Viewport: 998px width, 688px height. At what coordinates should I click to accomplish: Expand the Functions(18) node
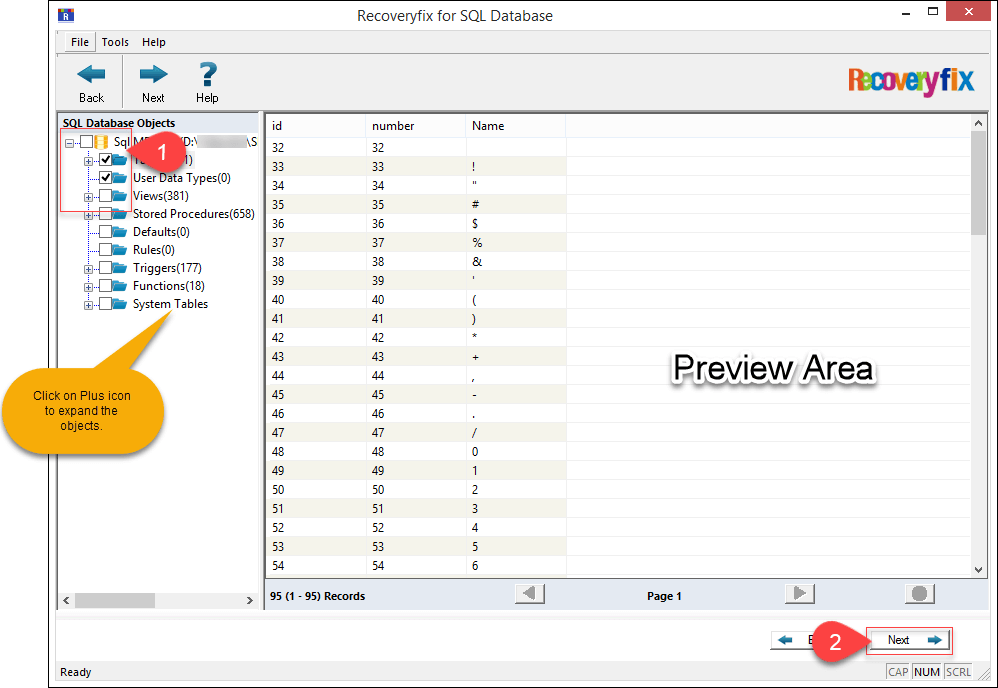click(88, 287)
